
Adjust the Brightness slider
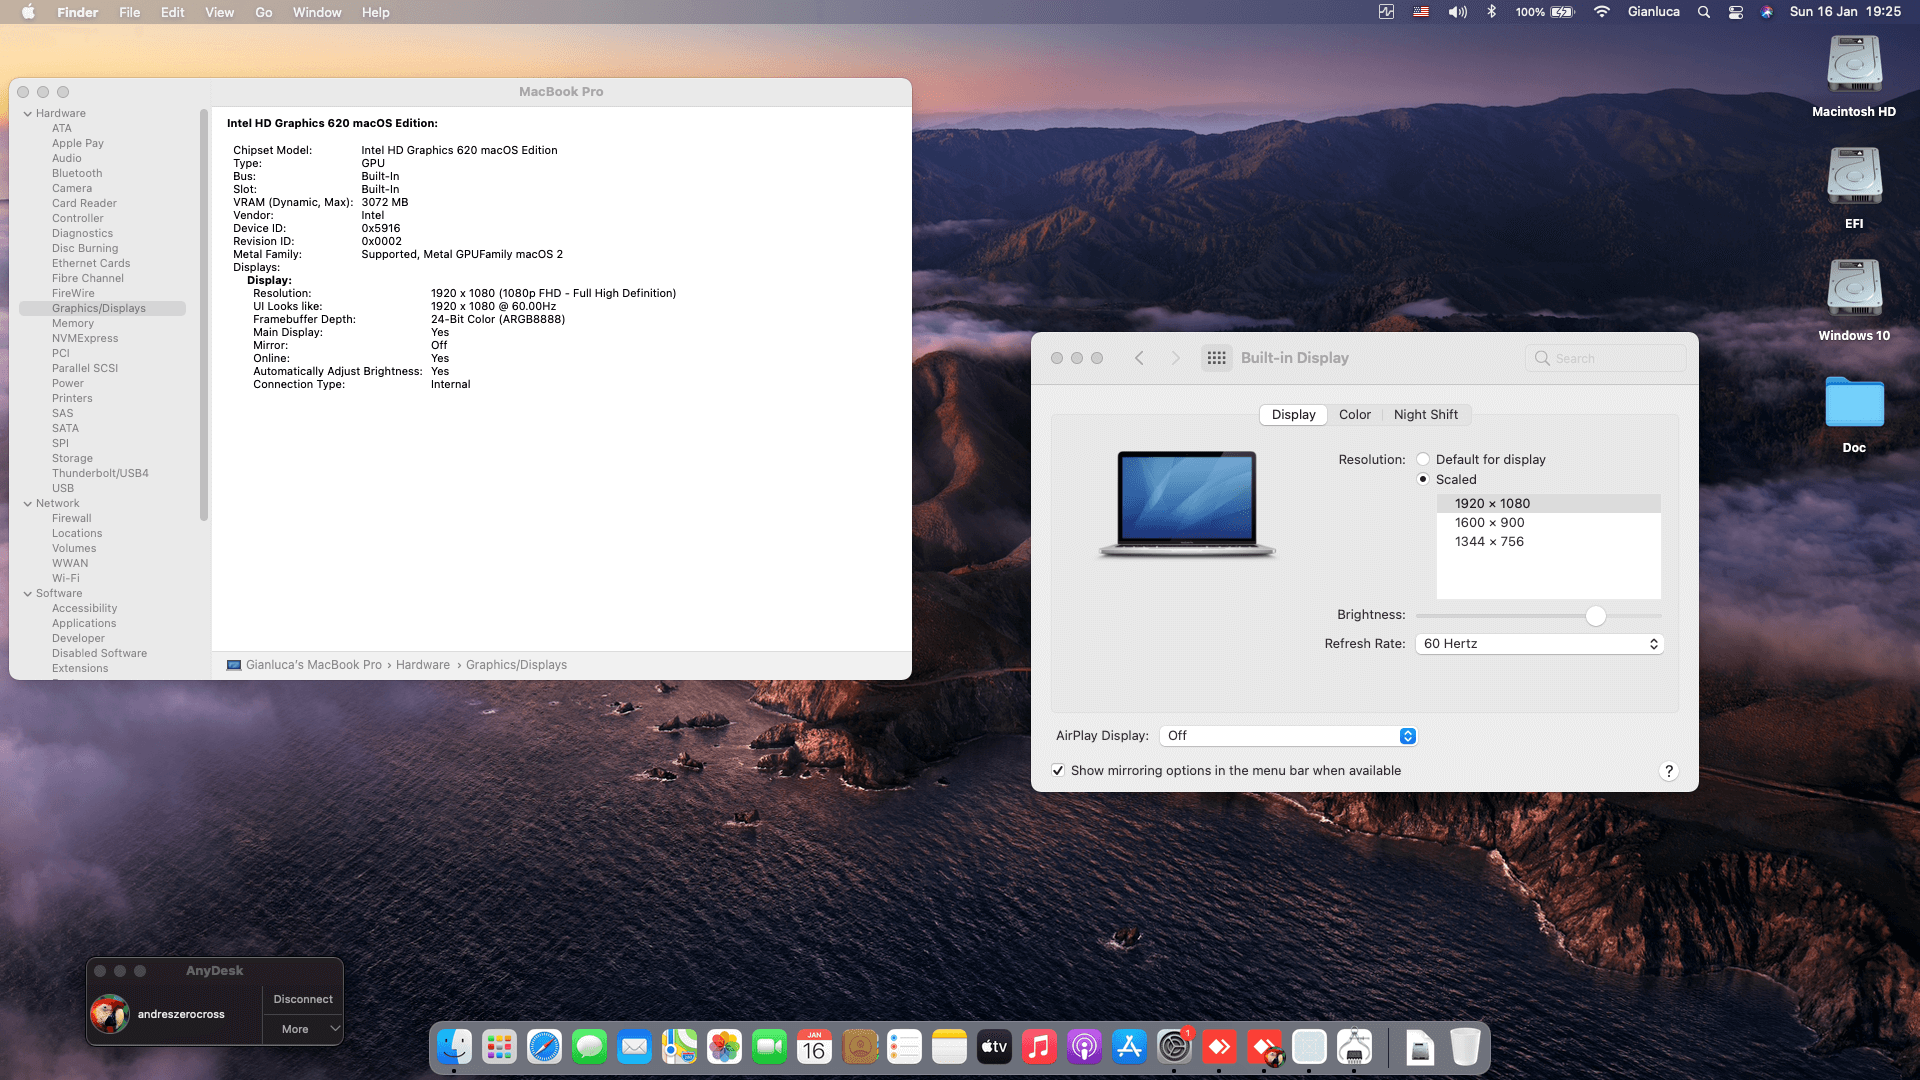click(x=1595, y=615)
